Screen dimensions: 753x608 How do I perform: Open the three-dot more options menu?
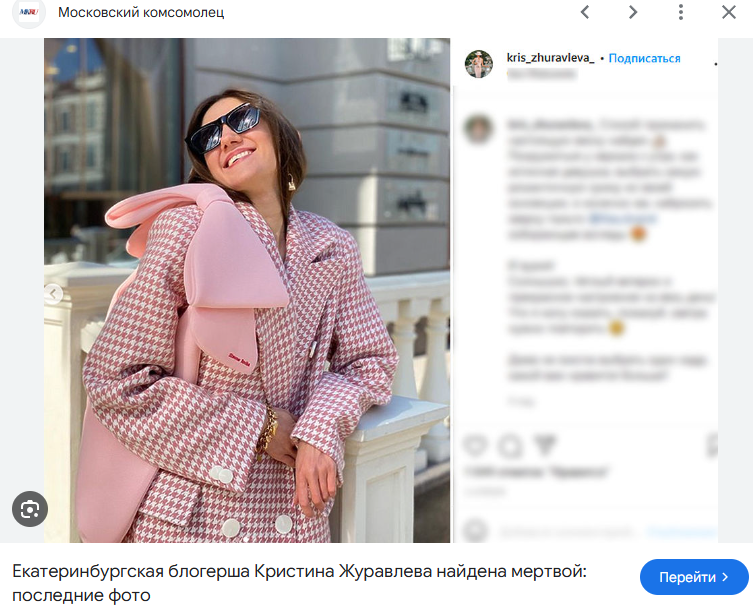(680, 12)
